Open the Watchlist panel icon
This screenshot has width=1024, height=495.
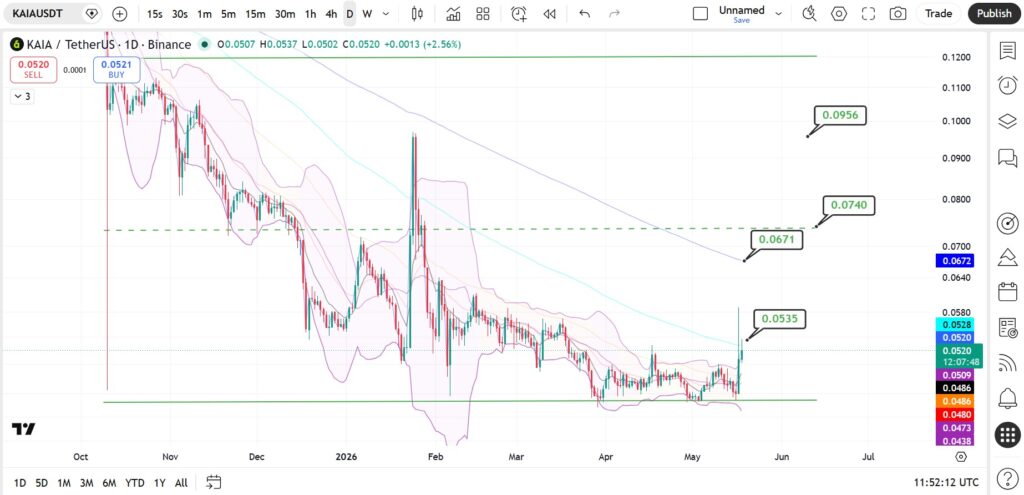pyautogui.click(x=1008, y=50)
